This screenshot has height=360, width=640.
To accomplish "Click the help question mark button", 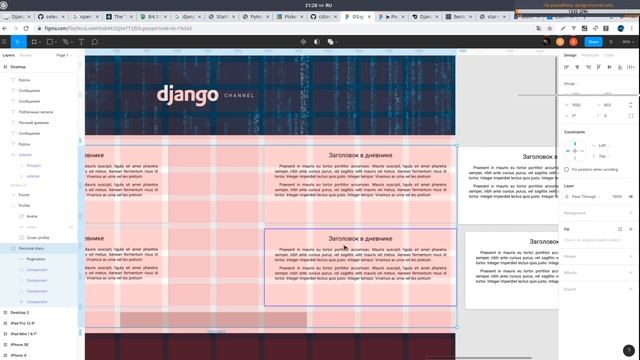I will coord(629,350).
